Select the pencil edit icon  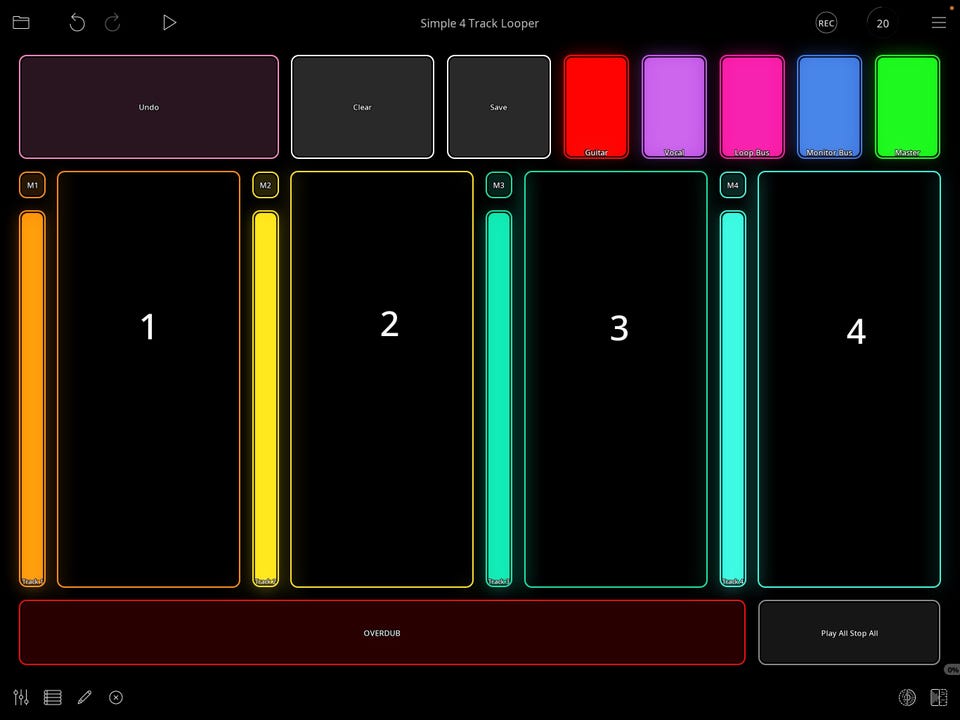click(84, 697)
